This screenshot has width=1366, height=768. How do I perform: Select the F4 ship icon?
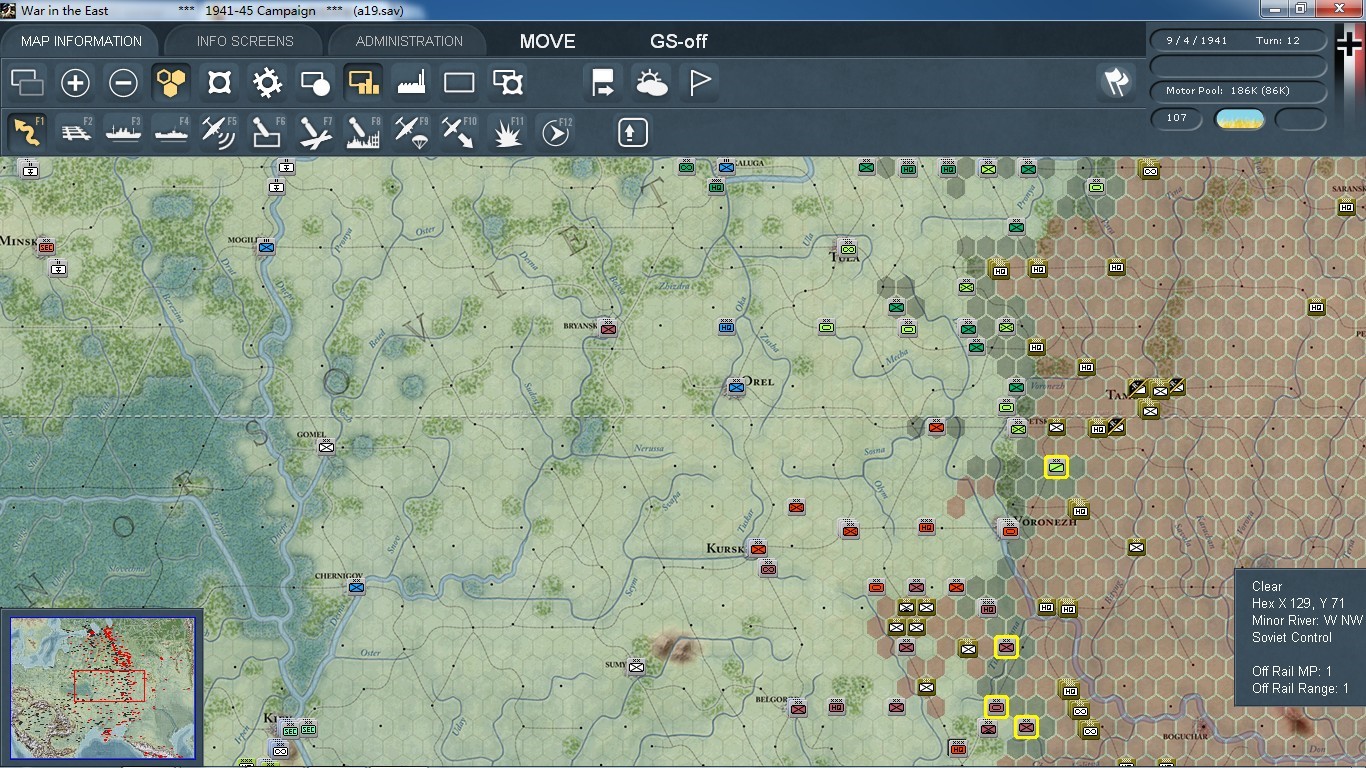click(x=171, y=132)
